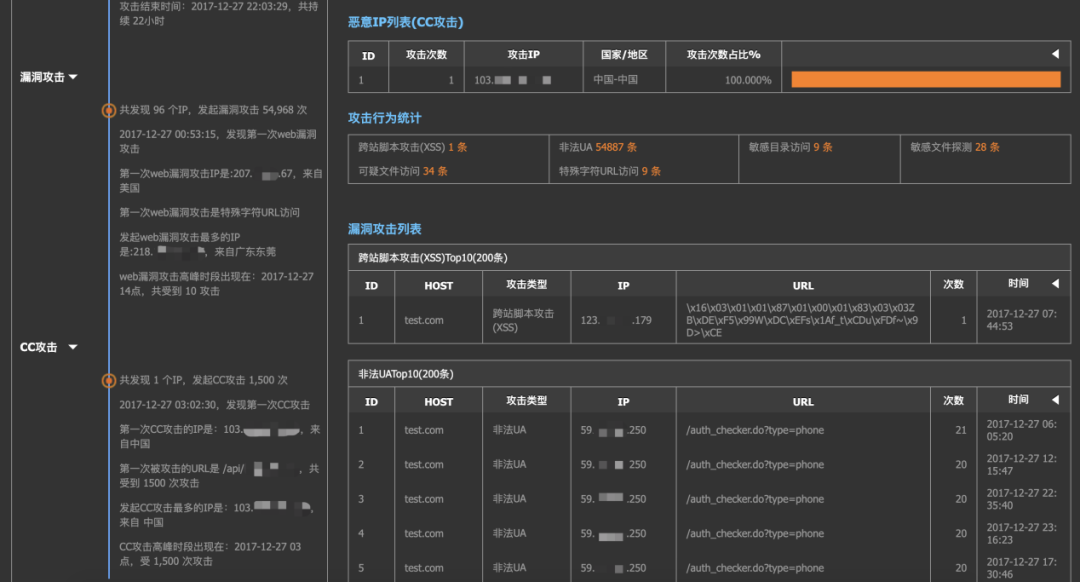Screen dimensions: 1080x582
Task: Open the 跨站脚本攻击(XSS) 1 条 count
Action: [413, 147]
